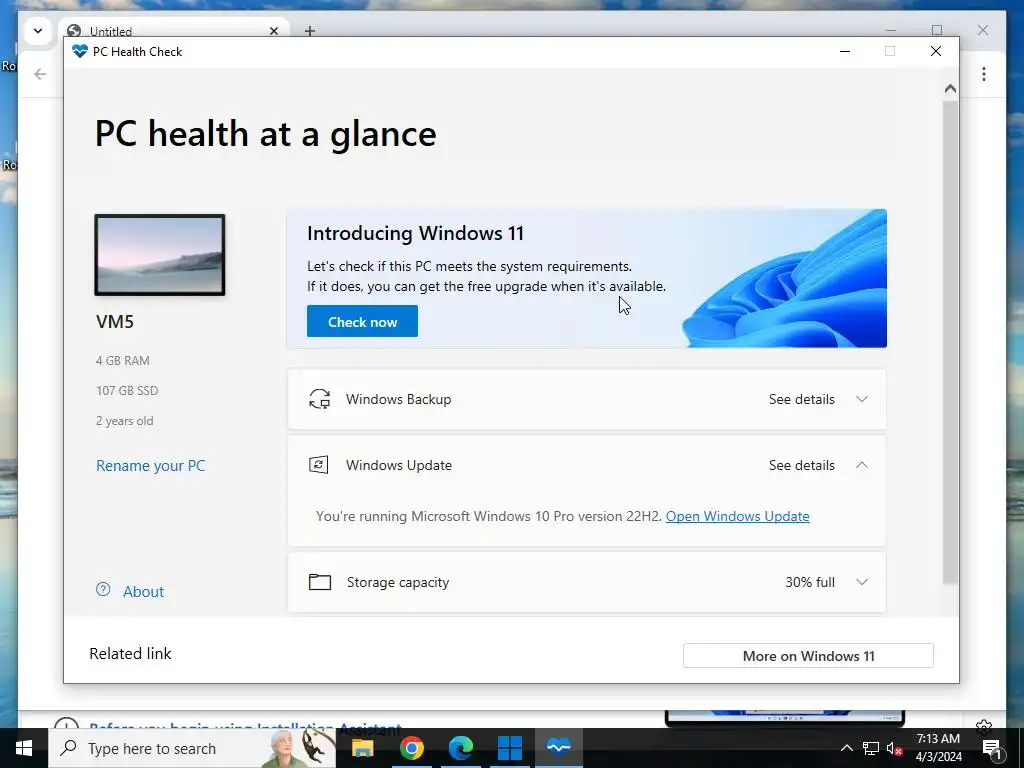This screenshot has width=1024, height=768.
Task: Open the Windows Start menu
Action: (24, 748)
